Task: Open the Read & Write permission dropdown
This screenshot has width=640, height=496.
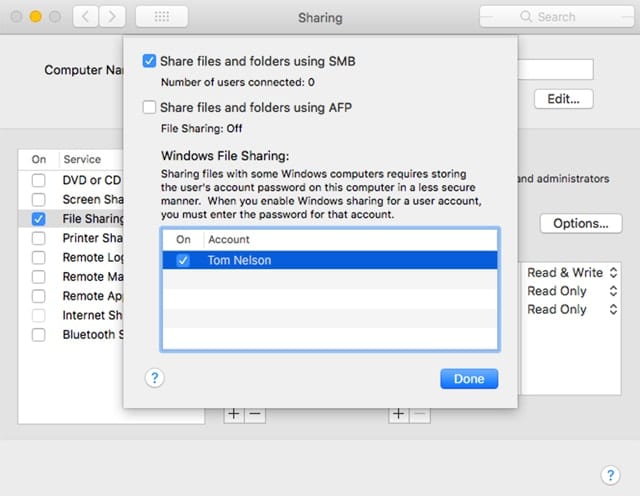Action: pos(572,272)
